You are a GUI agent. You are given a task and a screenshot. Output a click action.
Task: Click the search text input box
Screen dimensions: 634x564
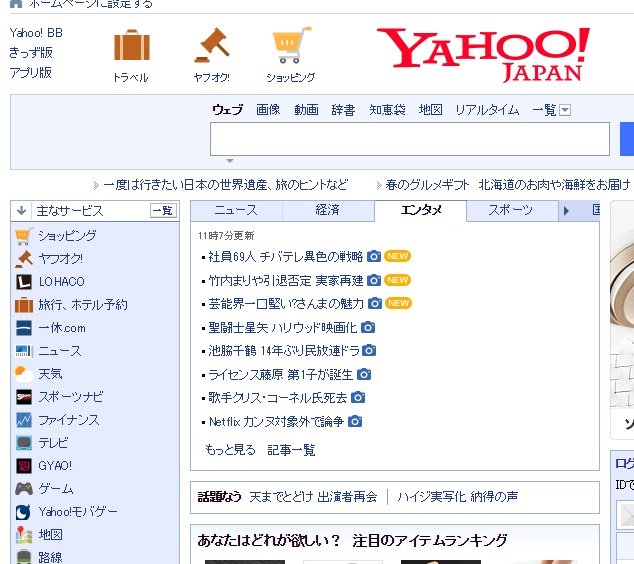pos(410,139)
